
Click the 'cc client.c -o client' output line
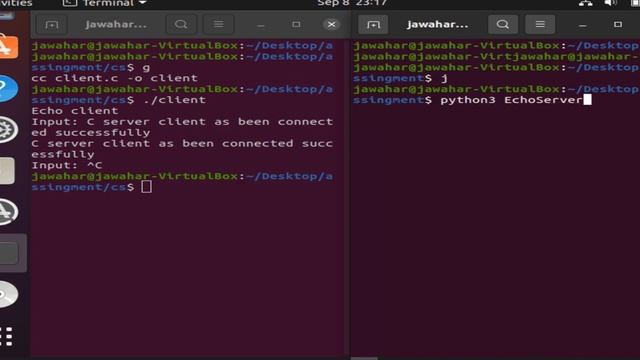(x=115, y=78)
